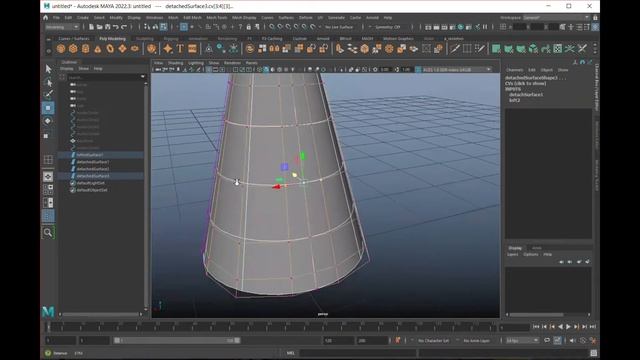This screenshot has height=360, width=640.
Task: Open the Outliner search filter dropdown arrow
Action: [x=142, y=77]
